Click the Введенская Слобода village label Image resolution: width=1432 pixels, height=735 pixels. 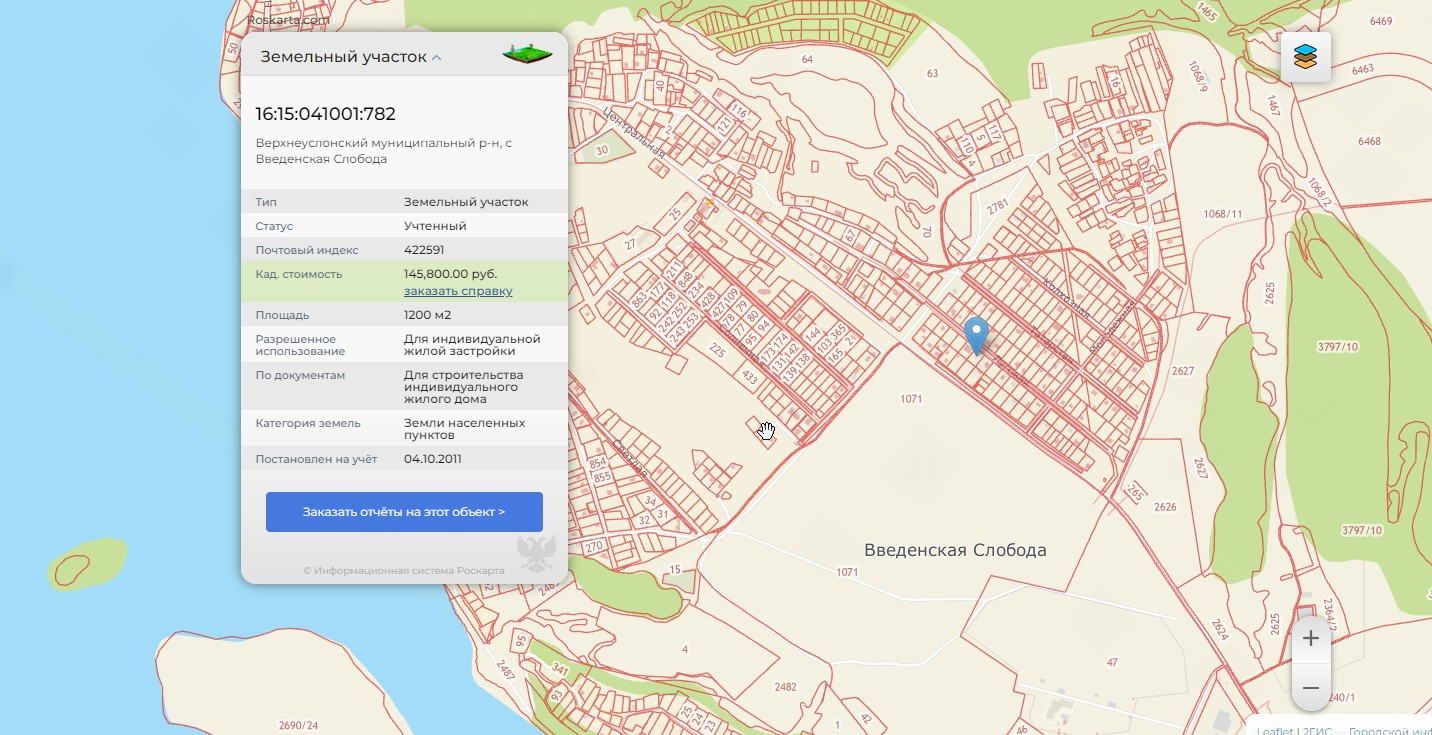click(x=954, y=550)
